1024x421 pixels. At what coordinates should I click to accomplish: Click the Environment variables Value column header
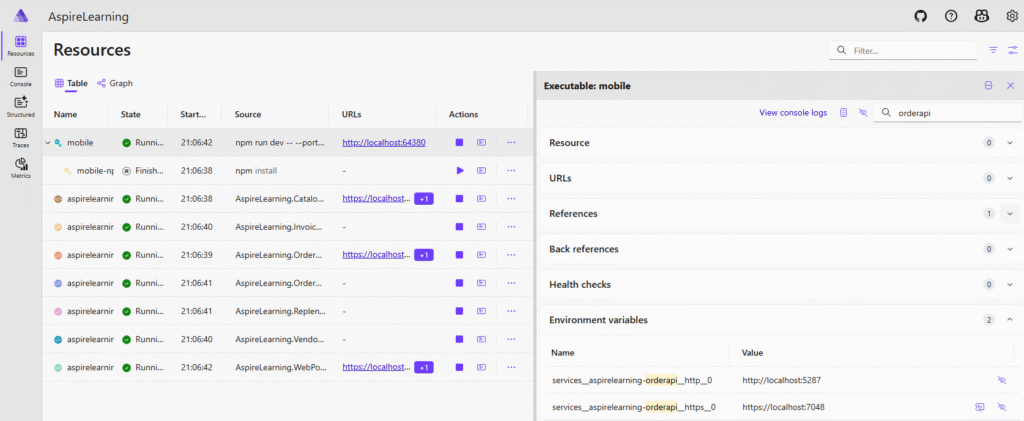752,352
